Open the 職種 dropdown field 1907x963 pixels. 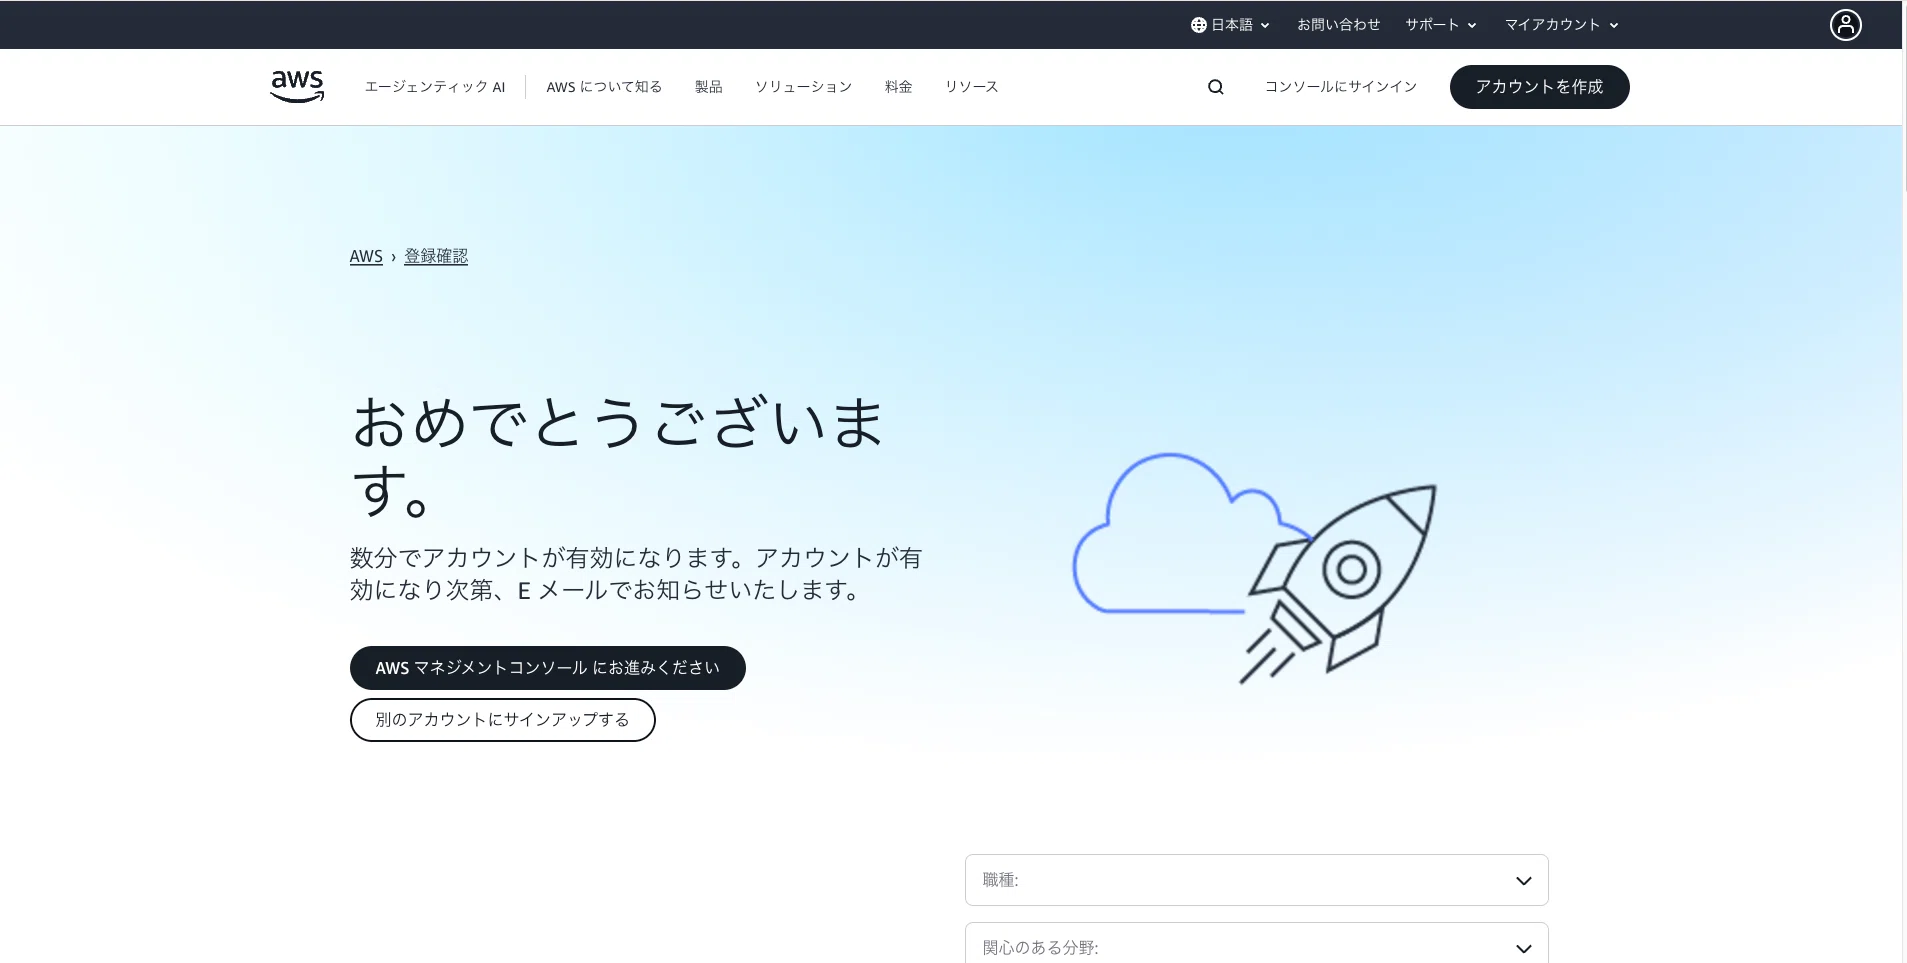click(1256, 880)
